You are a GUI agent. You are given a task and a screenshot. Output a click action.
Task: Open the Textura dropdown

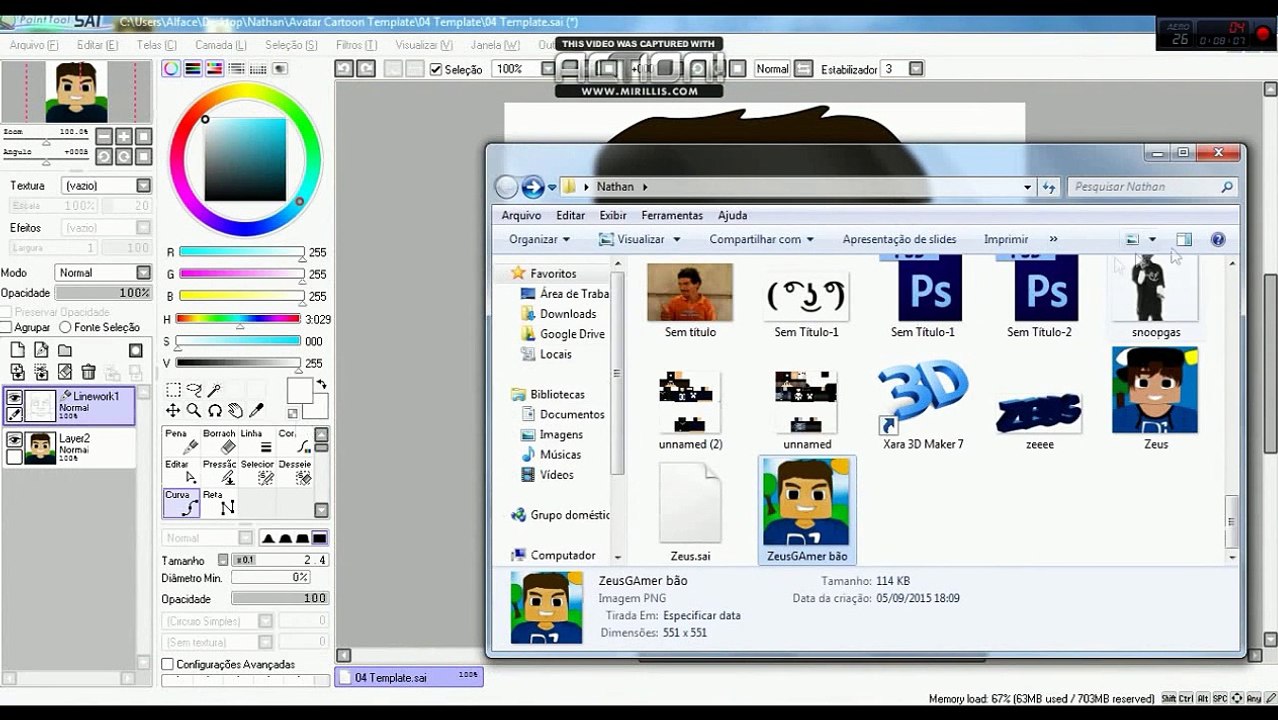tap(144, 185)
